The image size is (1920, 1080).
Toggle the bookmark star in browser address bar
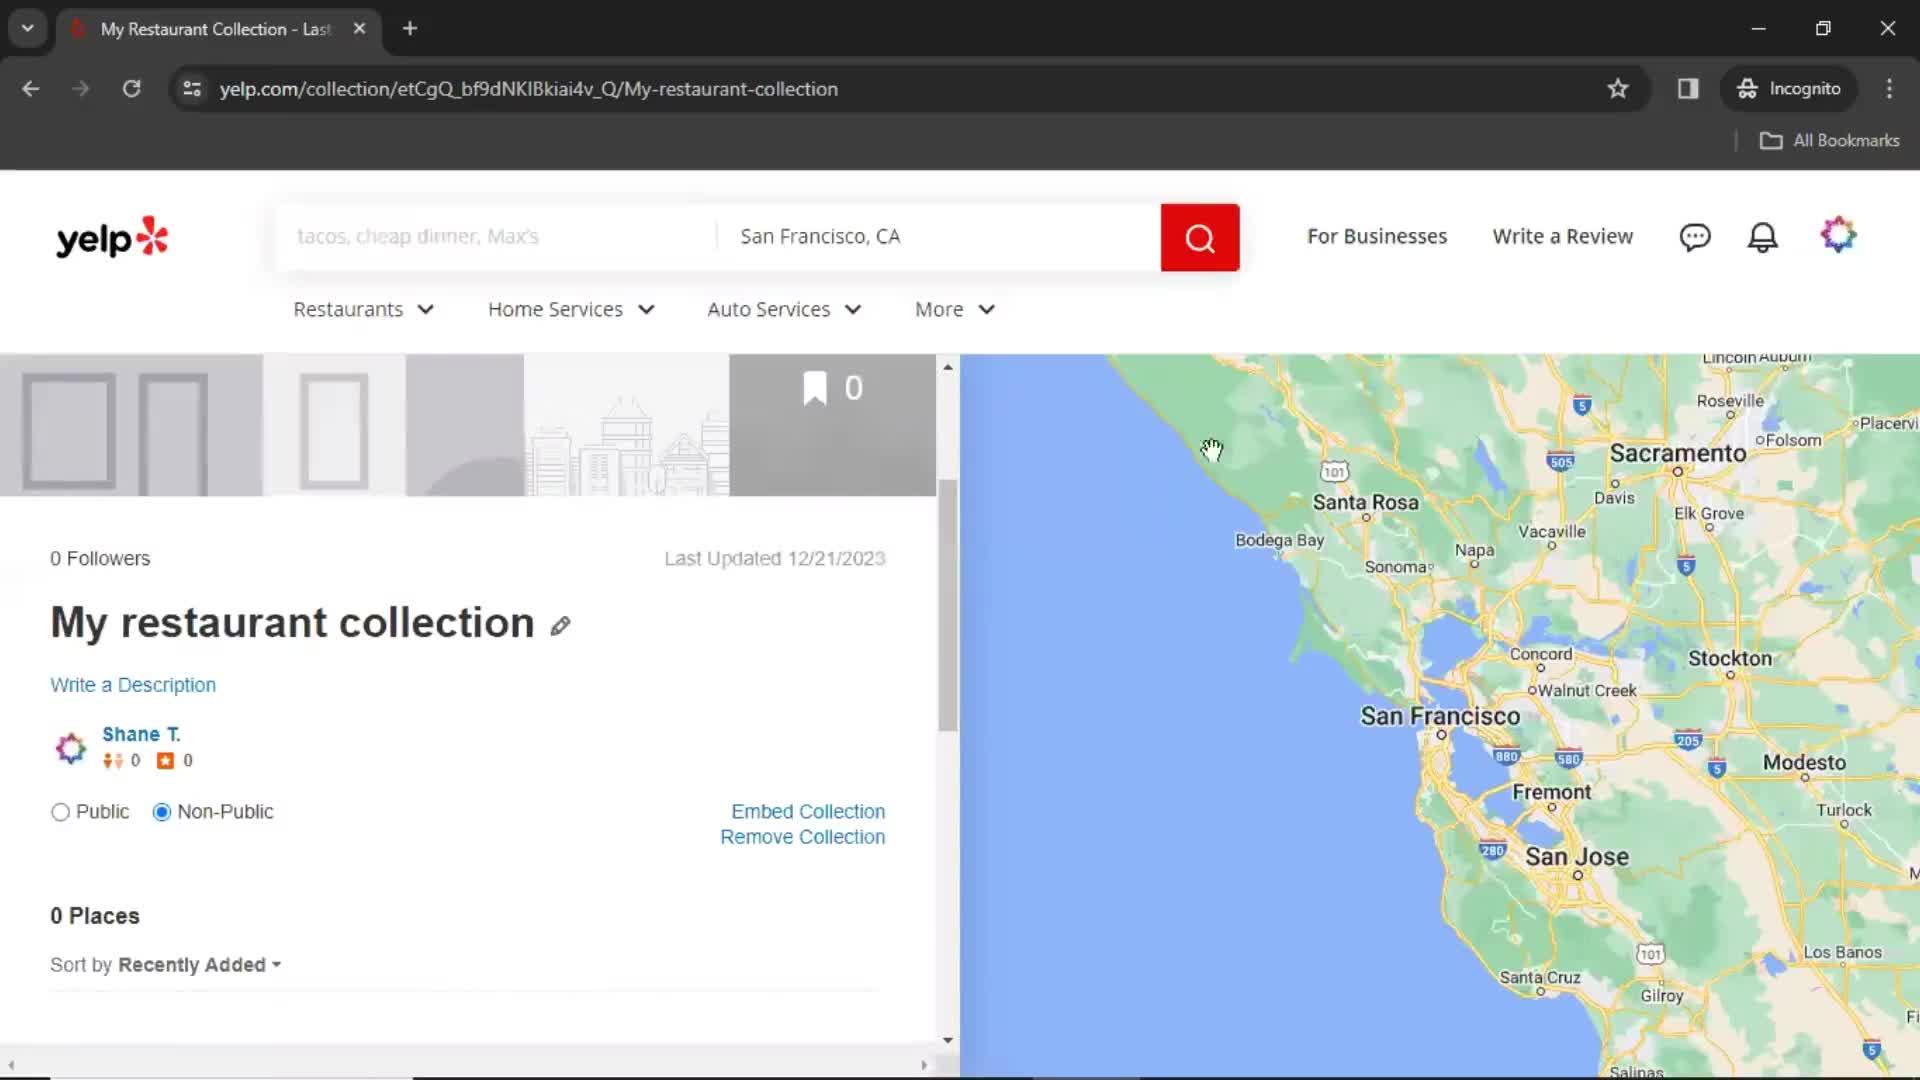tap(1617, 88)
